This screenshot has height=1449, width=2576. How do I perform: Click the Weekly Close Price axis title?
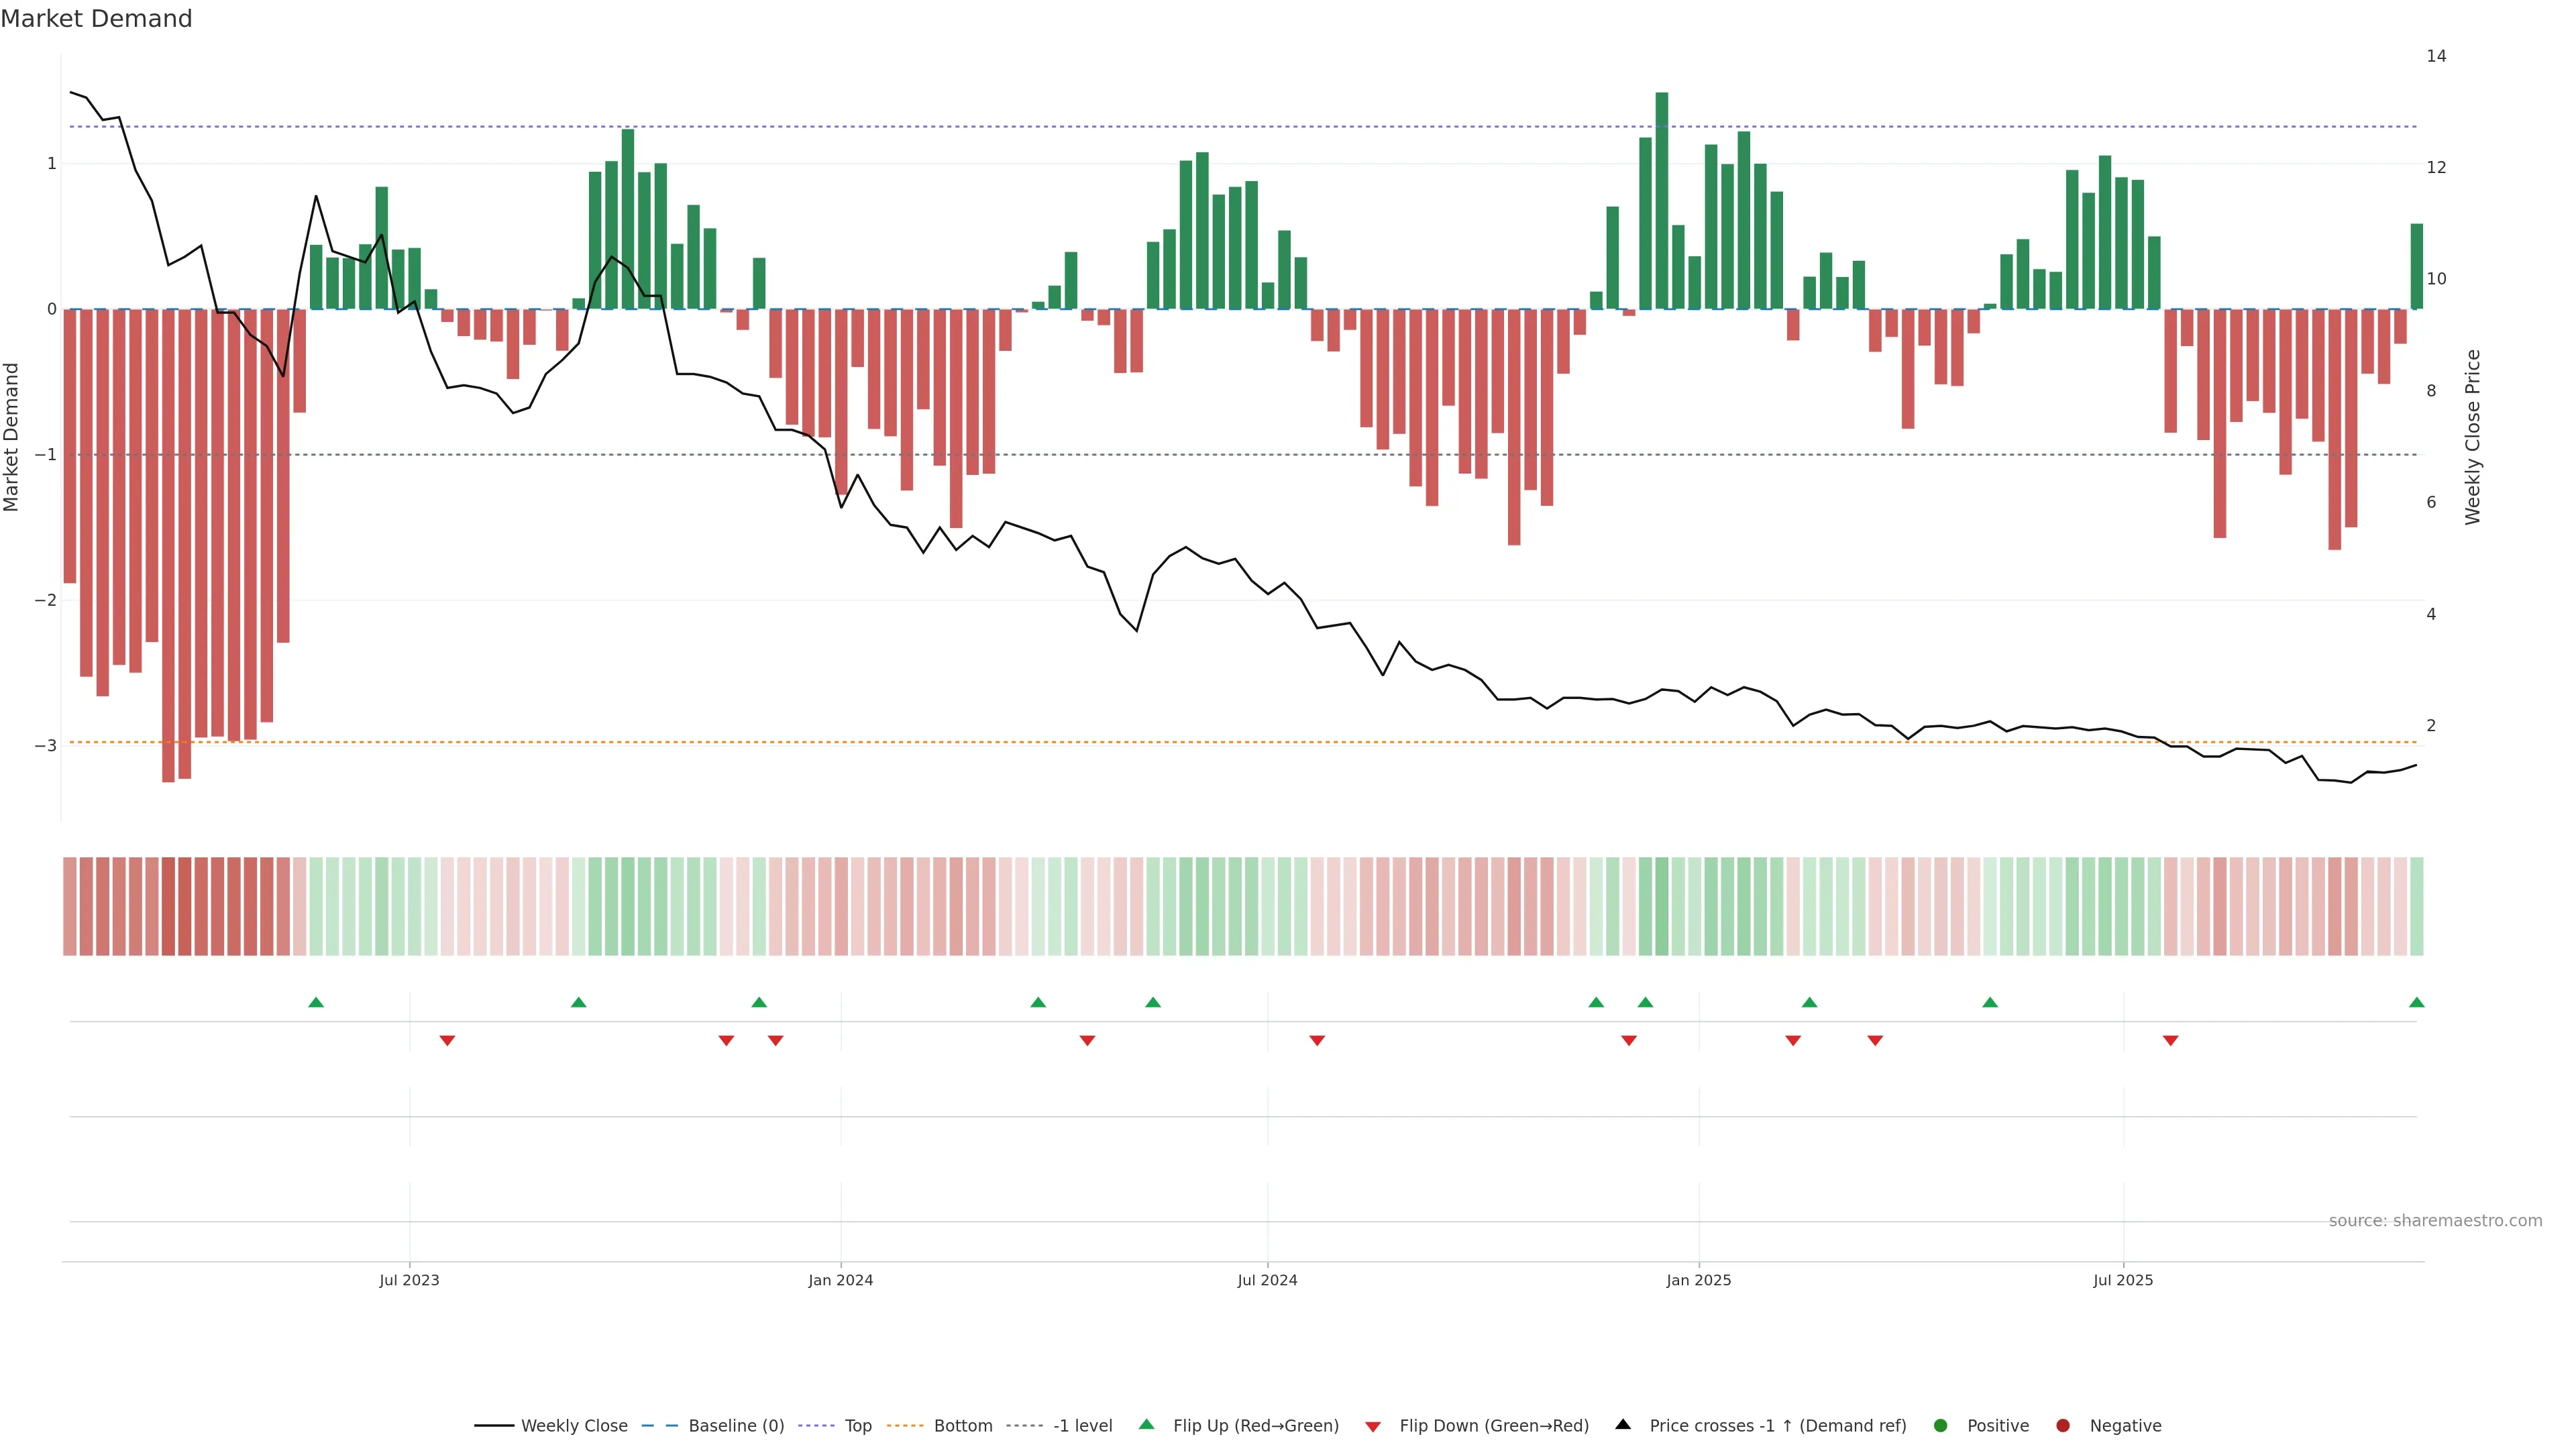tap(2473, 437)
